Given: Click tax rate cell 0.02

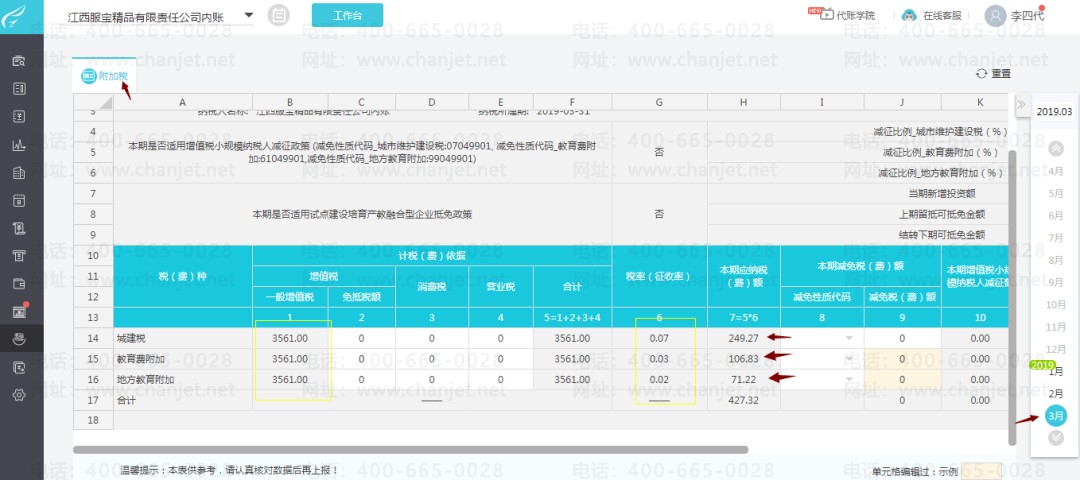Looking at the screenshot, I should 659,379.
